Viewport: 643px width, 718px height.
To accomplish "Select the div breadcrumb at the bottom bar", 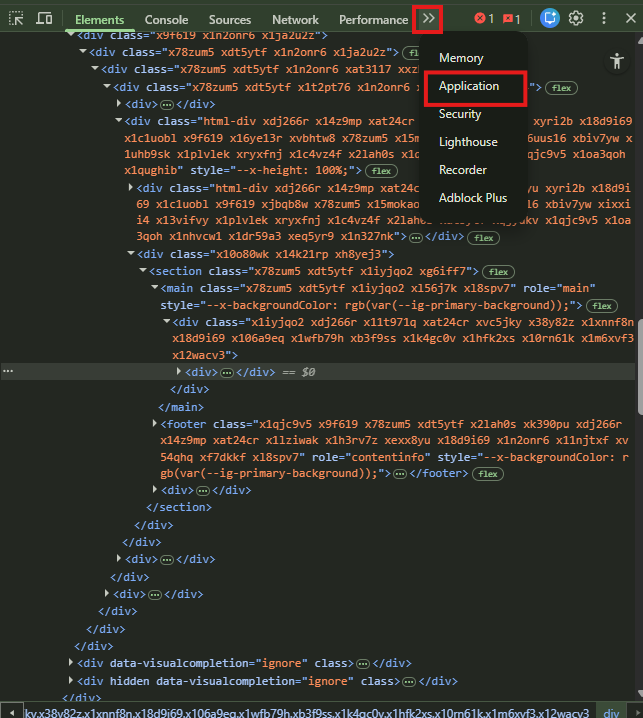I will click(x=611, y=713).
